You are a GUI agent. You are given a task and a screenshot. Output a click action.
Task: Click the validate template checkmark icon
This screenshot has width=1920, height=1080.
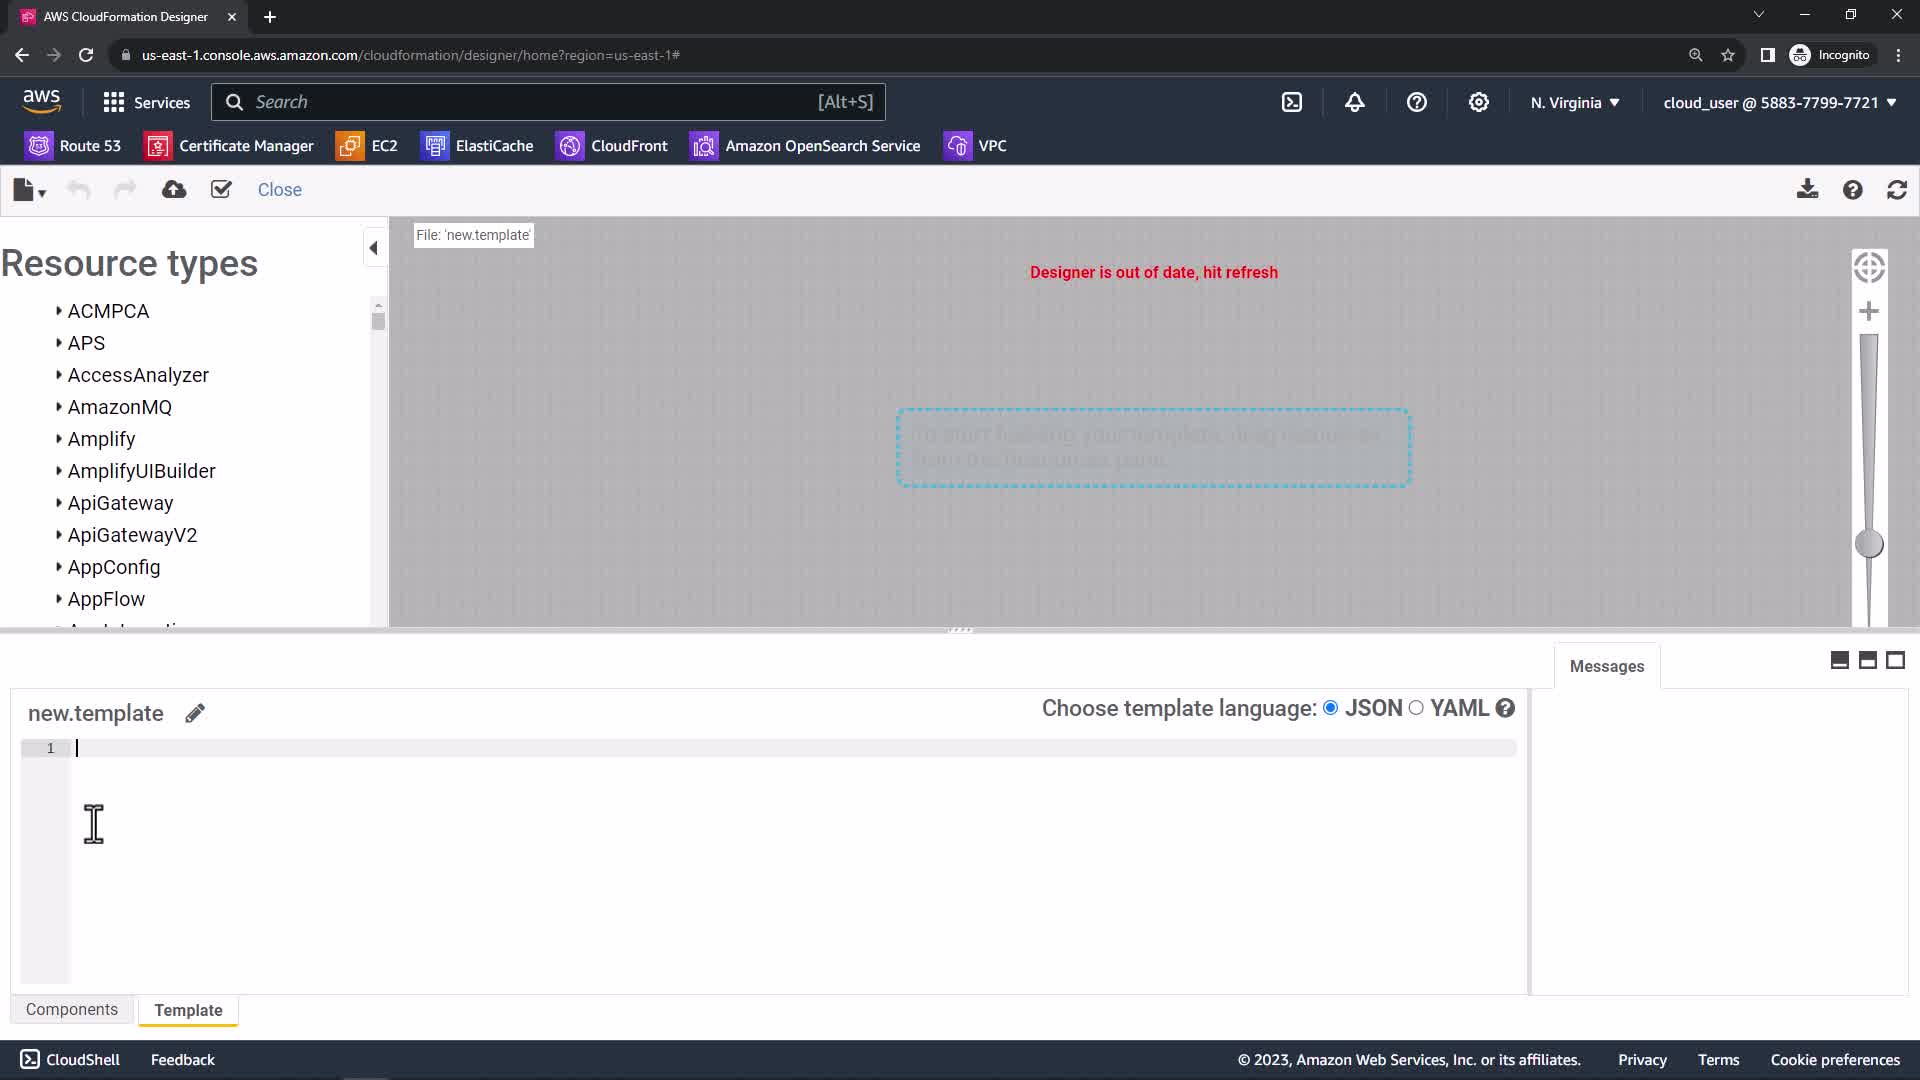point(221,190)
